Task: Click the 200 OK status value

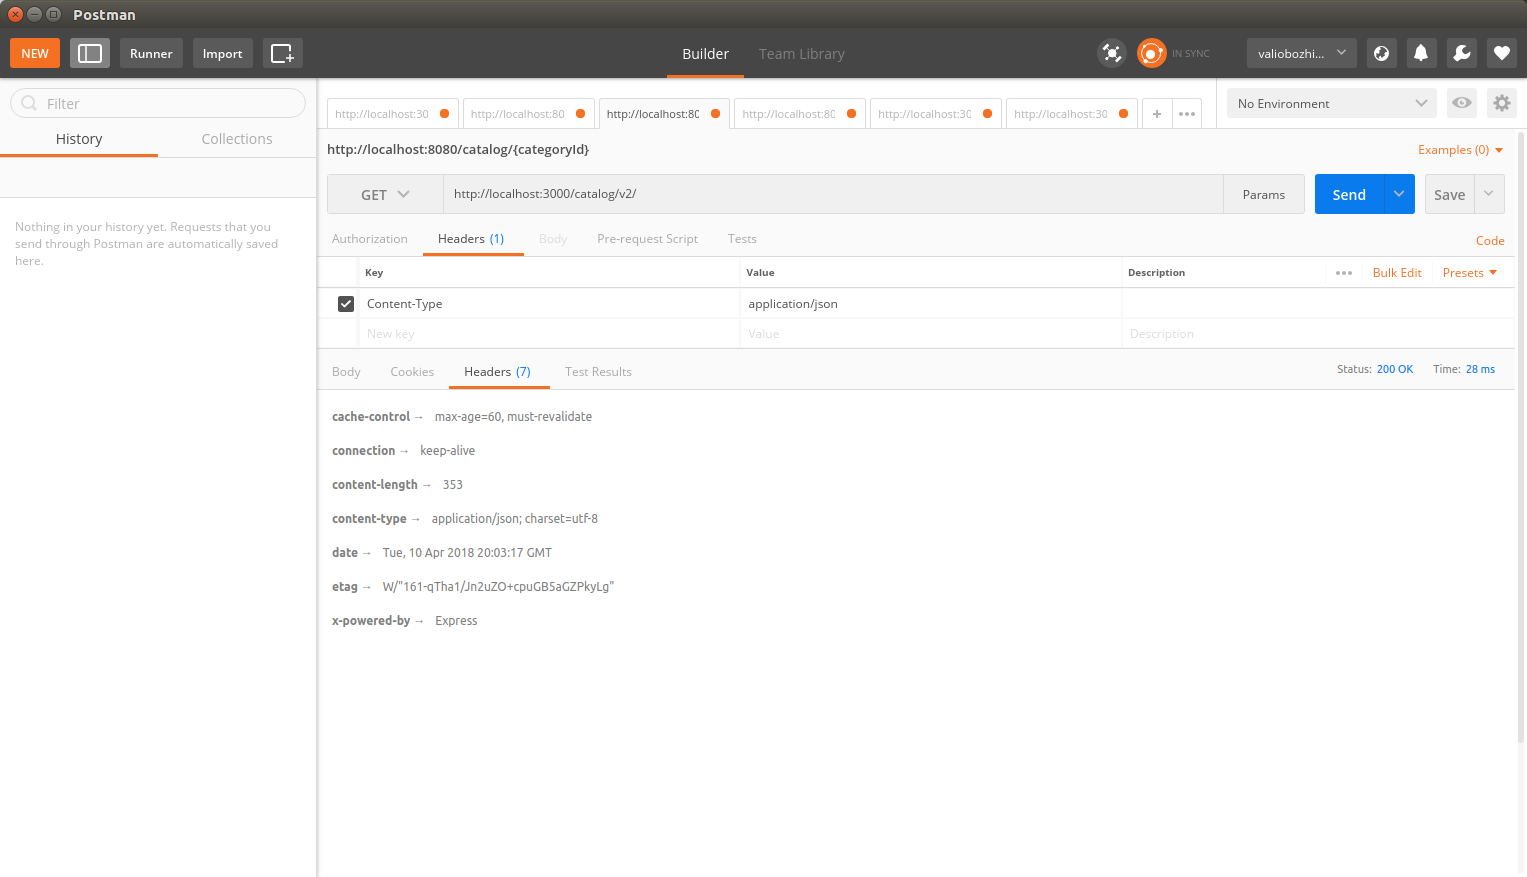Action: point(1395,370)
